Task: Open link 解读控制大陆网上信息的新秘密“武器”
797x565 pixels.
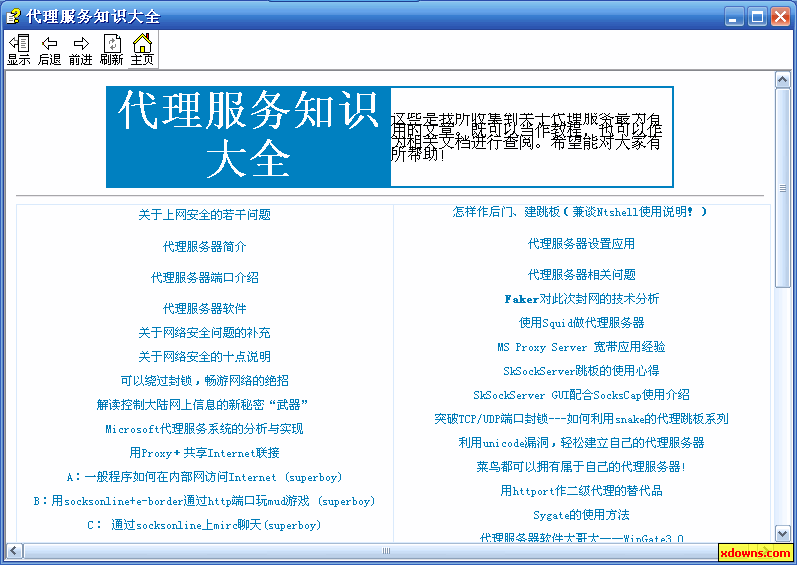Action: pos(202,405)
